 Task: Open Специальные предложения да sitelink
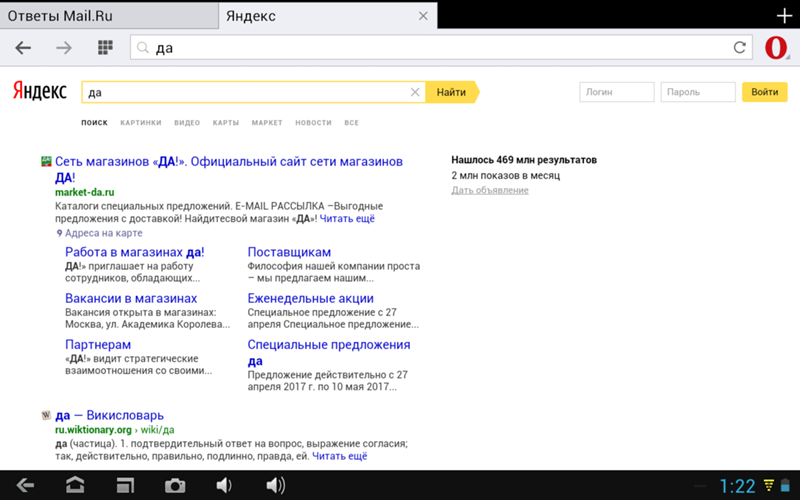point(329,353)
